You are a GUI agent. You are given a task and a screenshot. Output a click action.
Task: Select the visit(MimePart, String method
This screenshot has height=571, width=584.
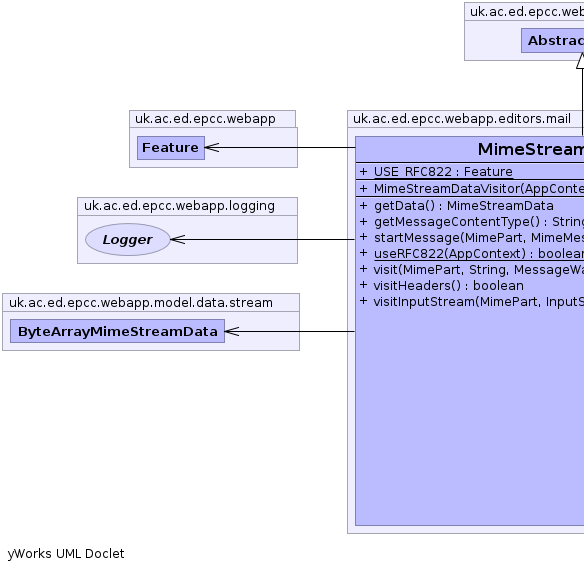(x=479, y=270)
